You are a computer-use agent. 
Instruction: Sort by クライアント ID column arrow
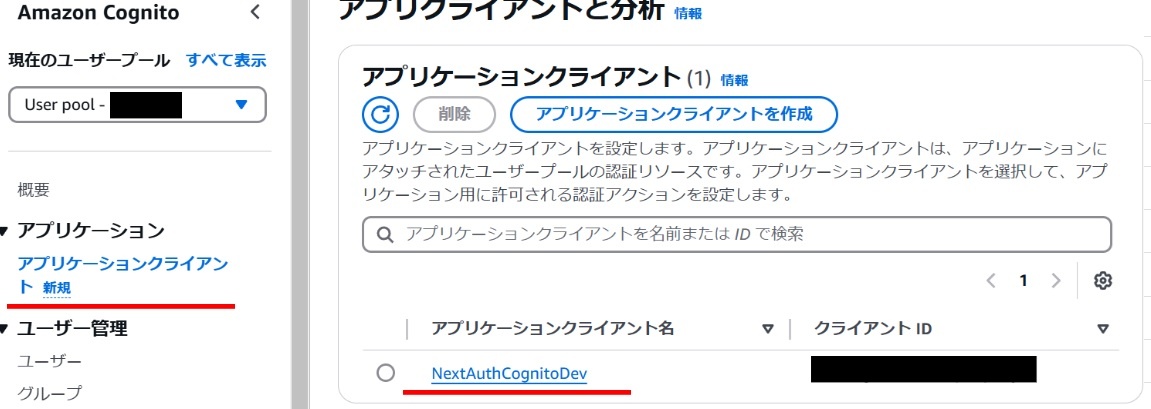click(1103, 329)
